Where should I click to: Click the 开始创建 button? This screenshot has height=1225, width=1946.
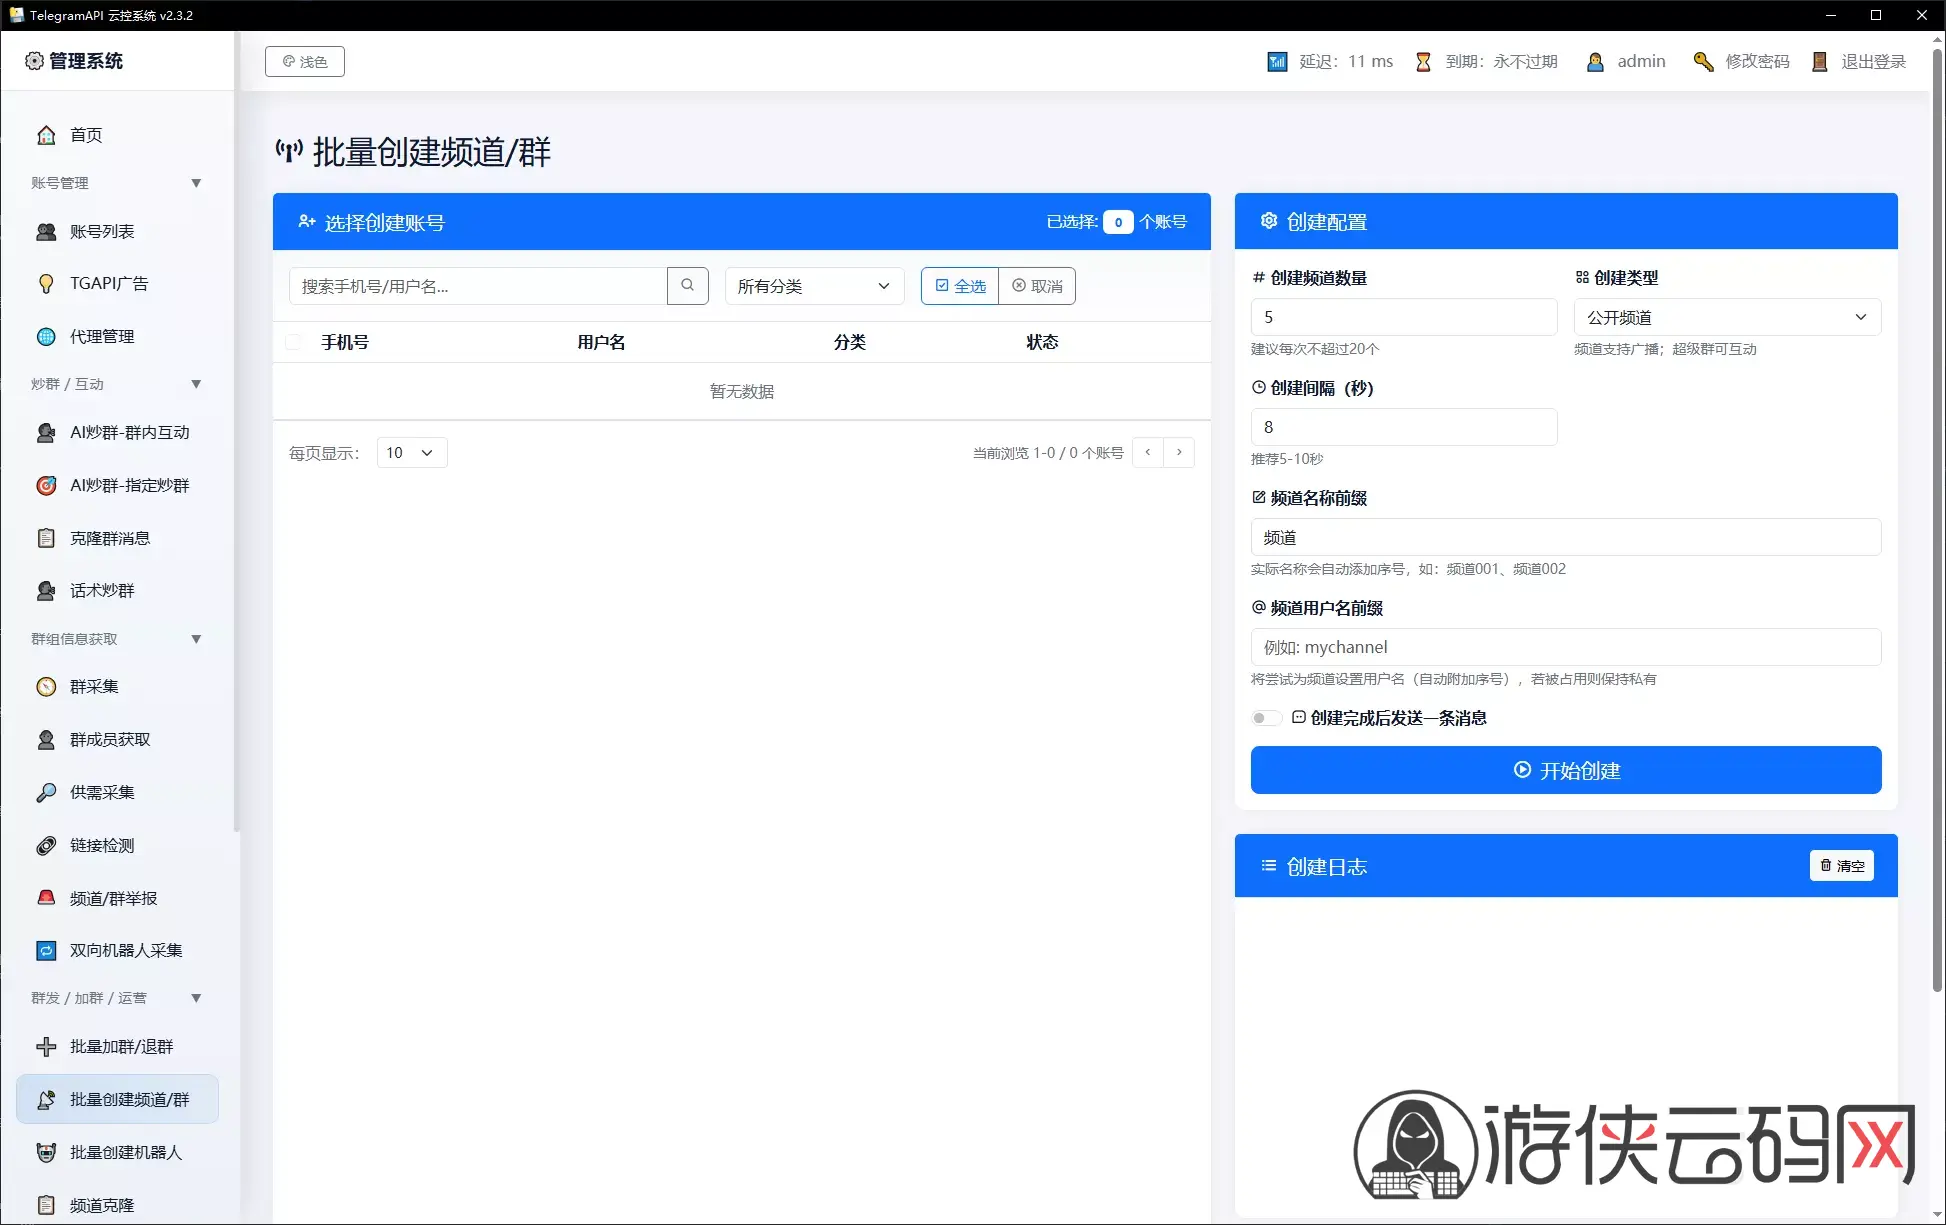tap(1566, 770)
